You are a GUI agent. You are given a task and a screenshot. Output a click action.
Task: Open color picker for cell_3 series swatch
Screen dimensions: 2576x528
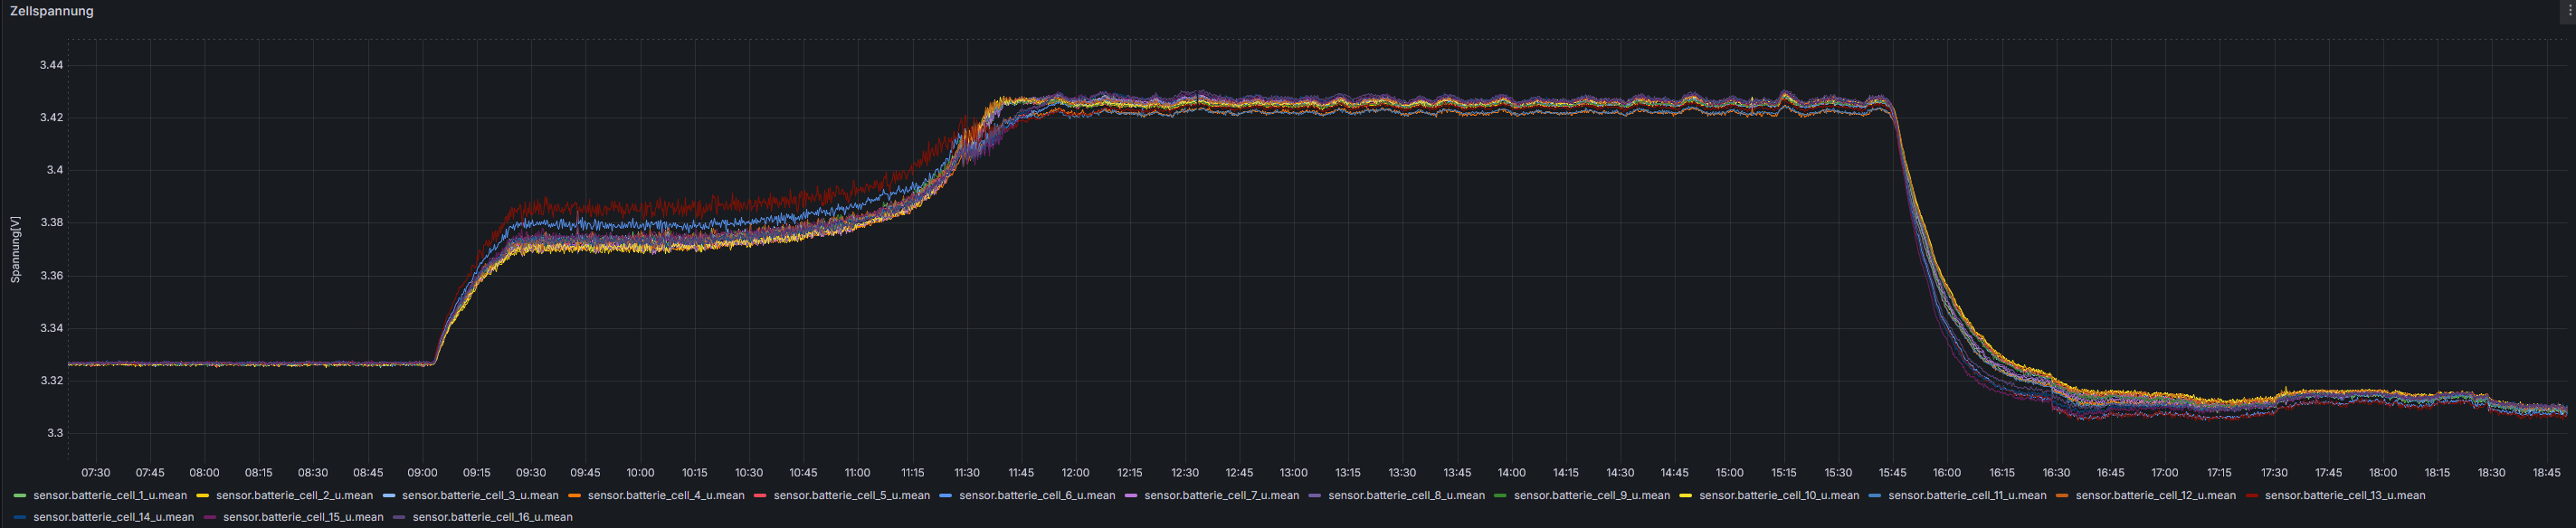click(x=389, y=495)
